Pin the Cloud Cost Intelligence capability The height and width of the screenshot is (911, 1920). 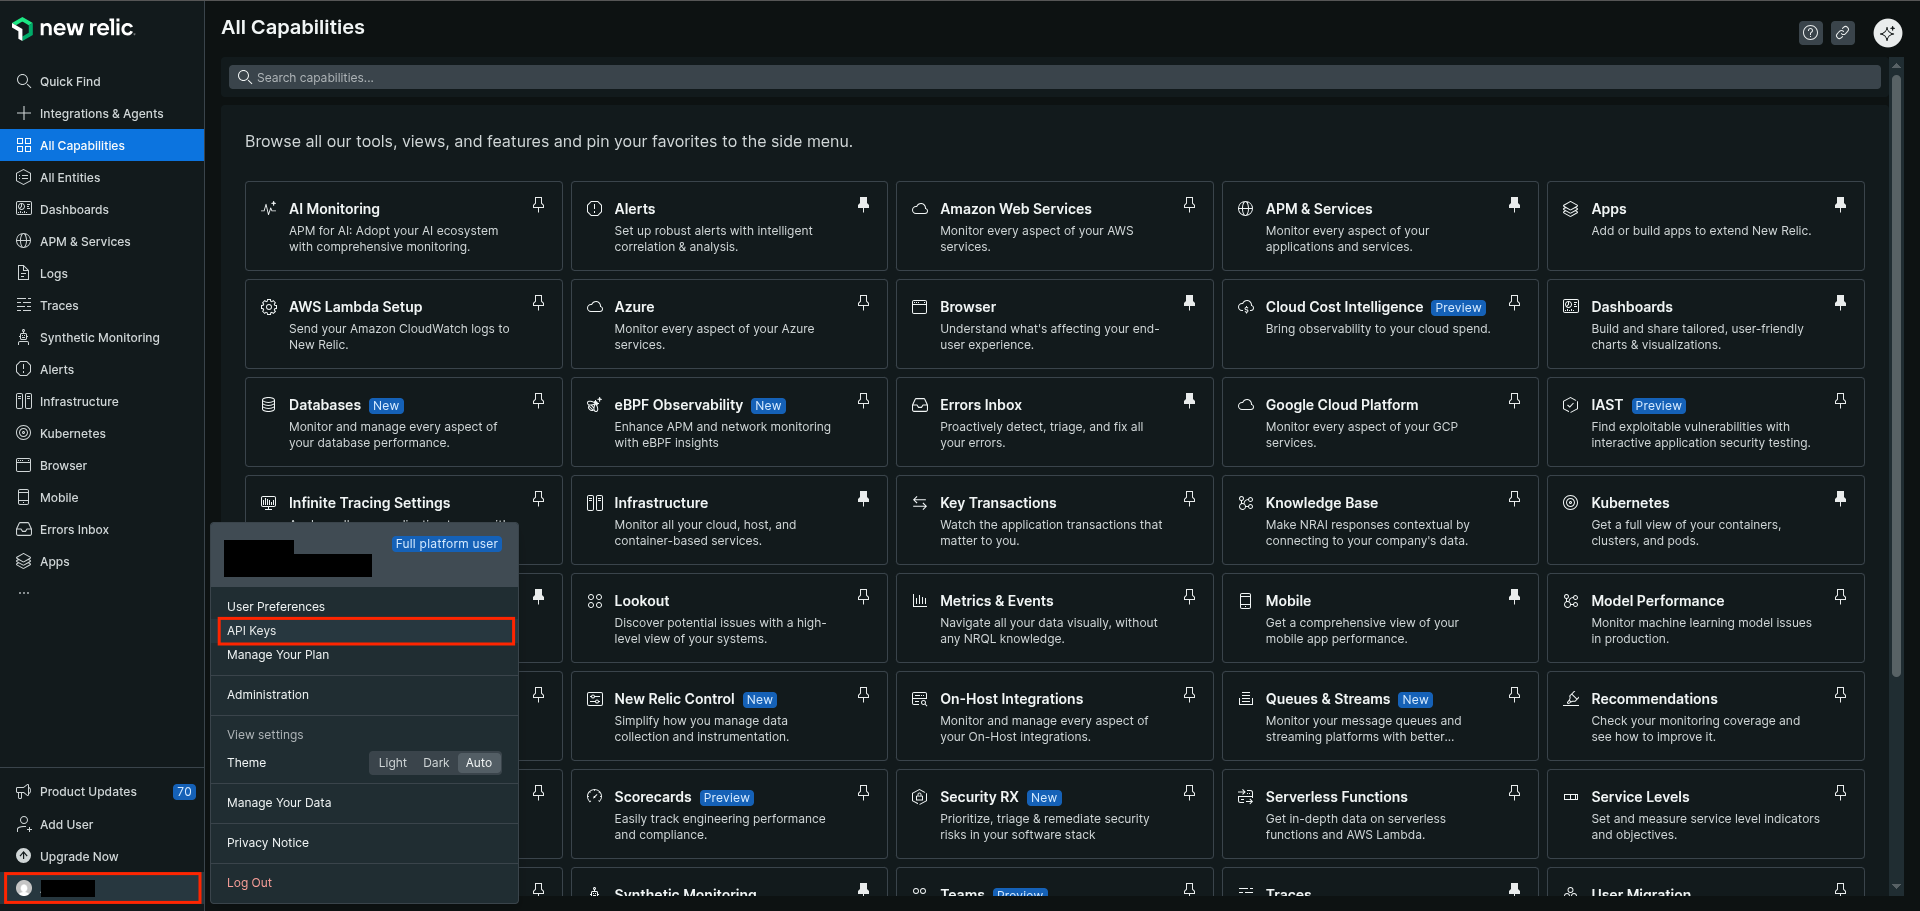pyautogui.click(x=1514, y=303)
